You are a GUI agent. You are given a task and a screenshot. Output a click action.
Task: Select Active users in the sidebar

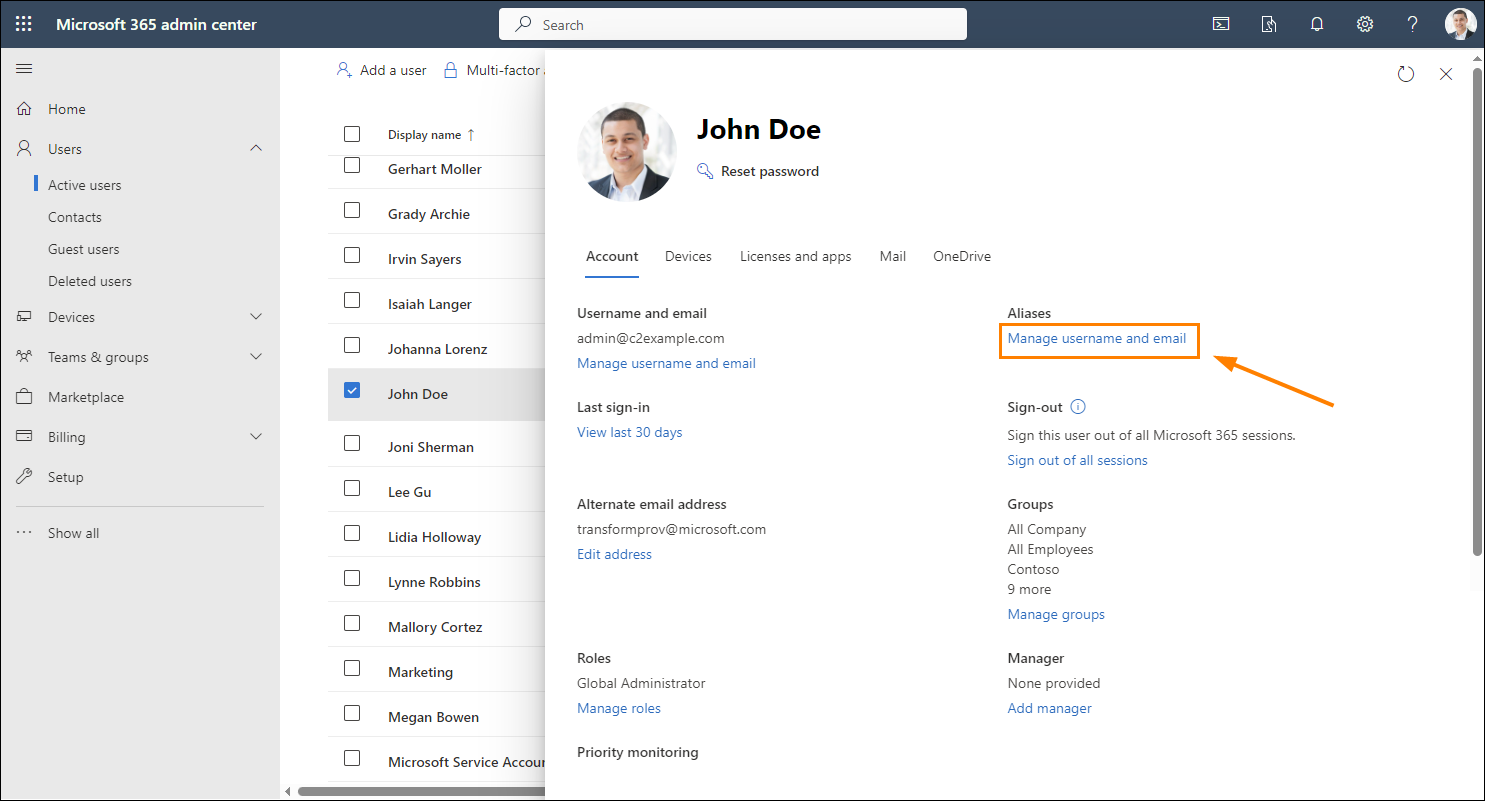85,185
